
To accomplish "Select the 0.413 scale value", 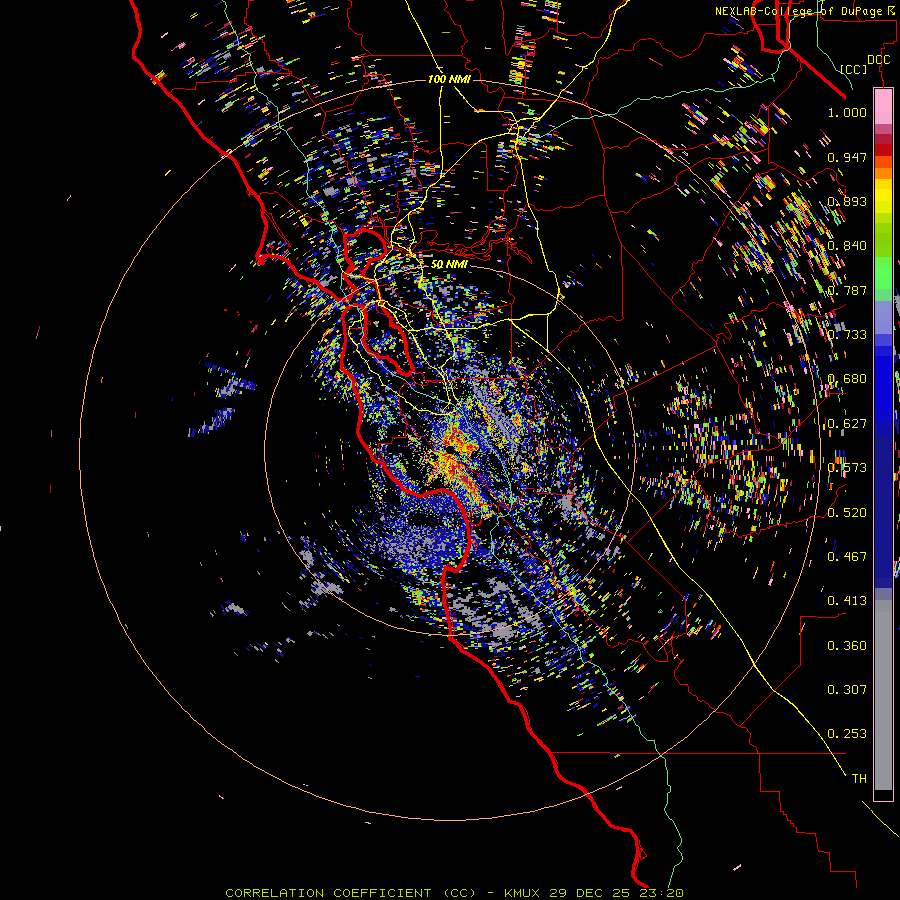I will [x=847, y=601].
